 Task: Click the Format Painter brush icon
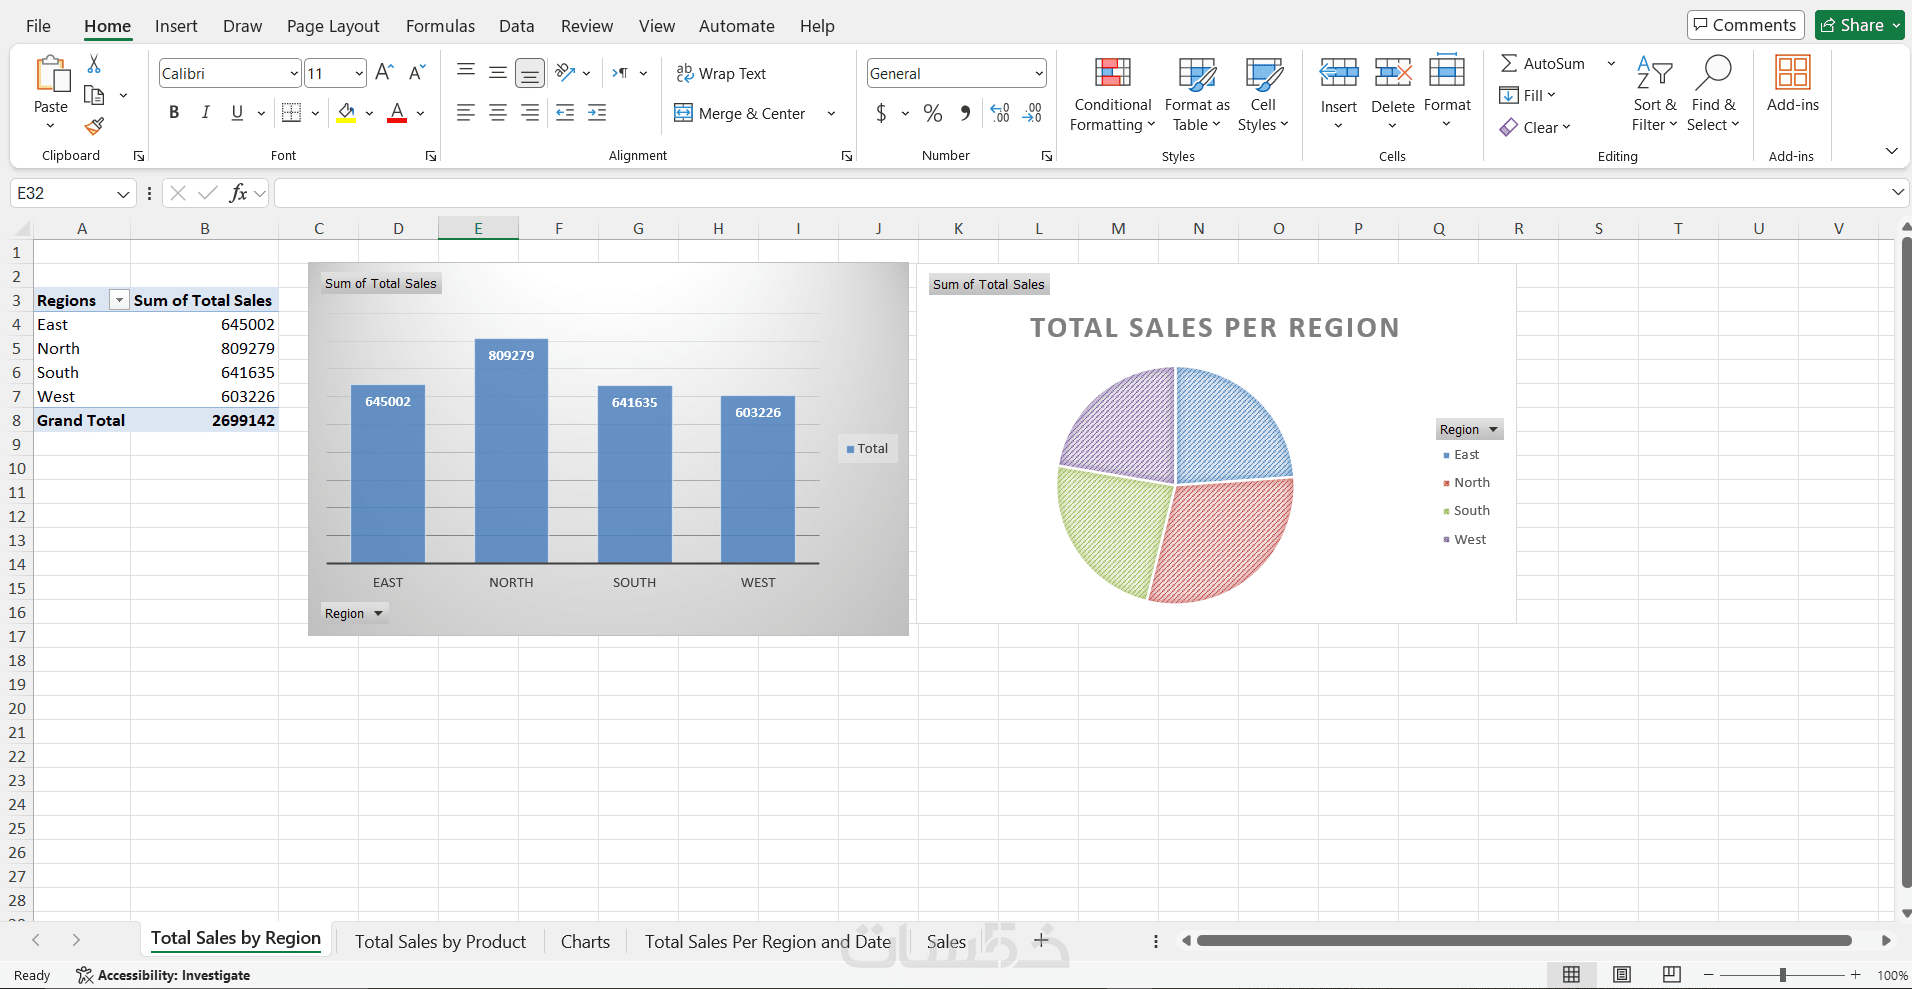point(94,126)
